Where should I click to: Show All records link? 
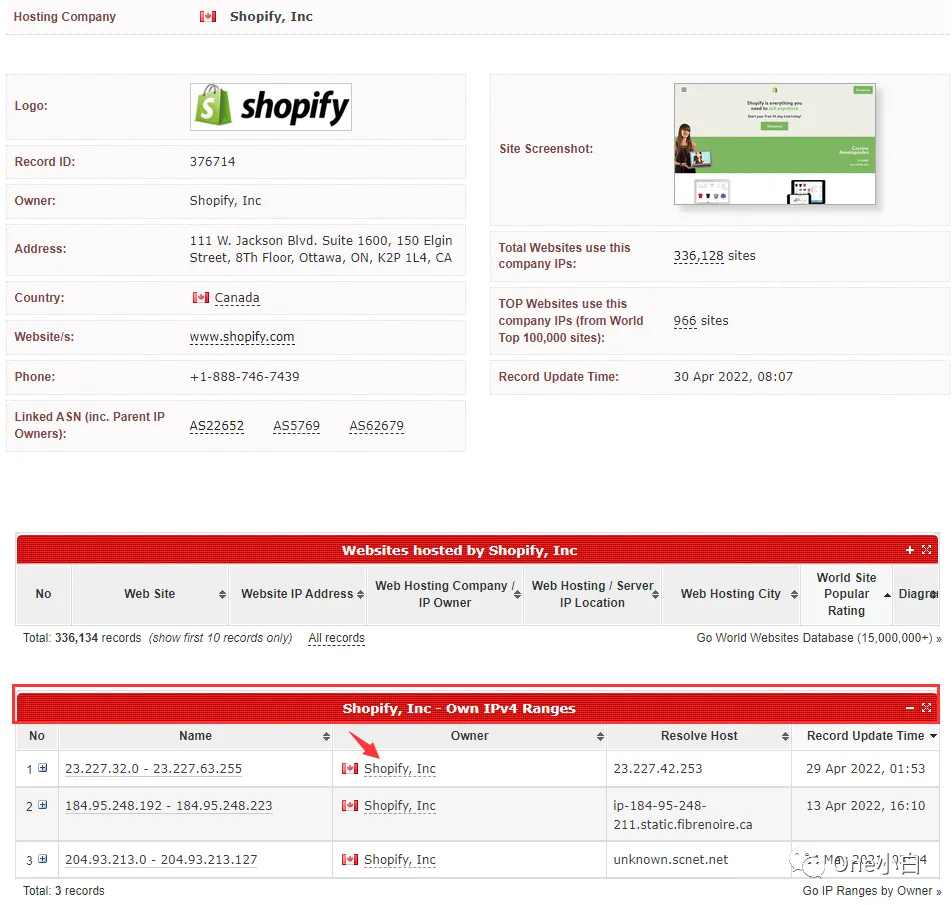[336, 638]
